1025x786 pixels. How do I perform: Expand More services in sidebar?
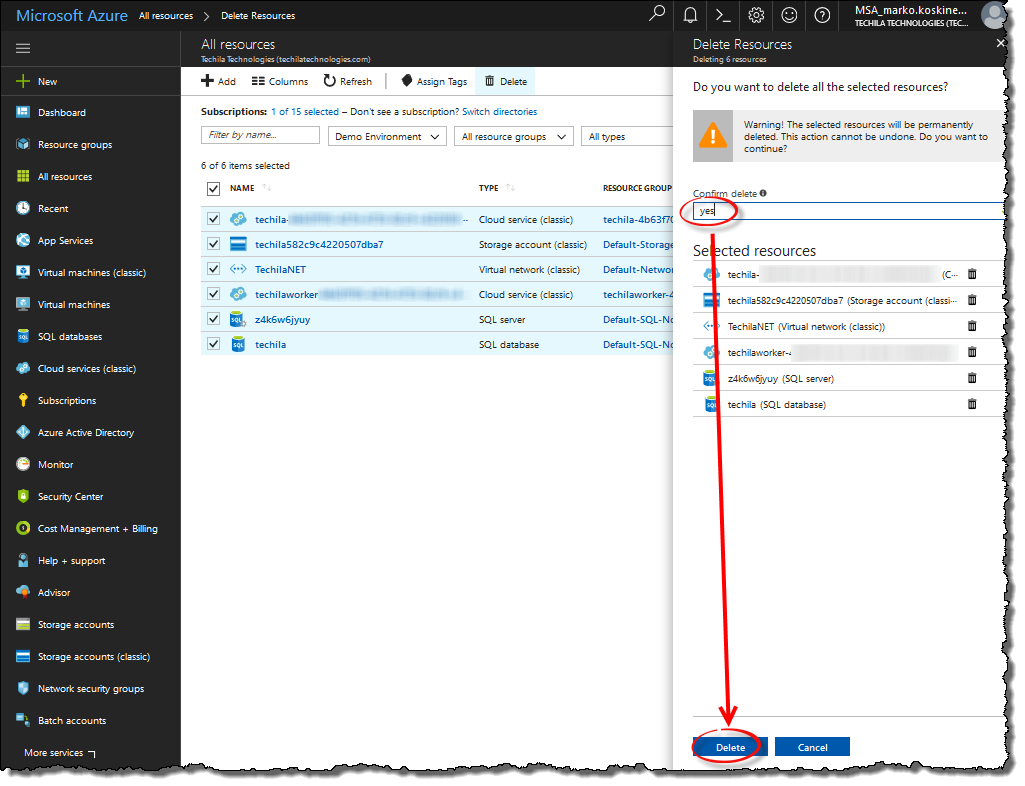pos(59,753)
